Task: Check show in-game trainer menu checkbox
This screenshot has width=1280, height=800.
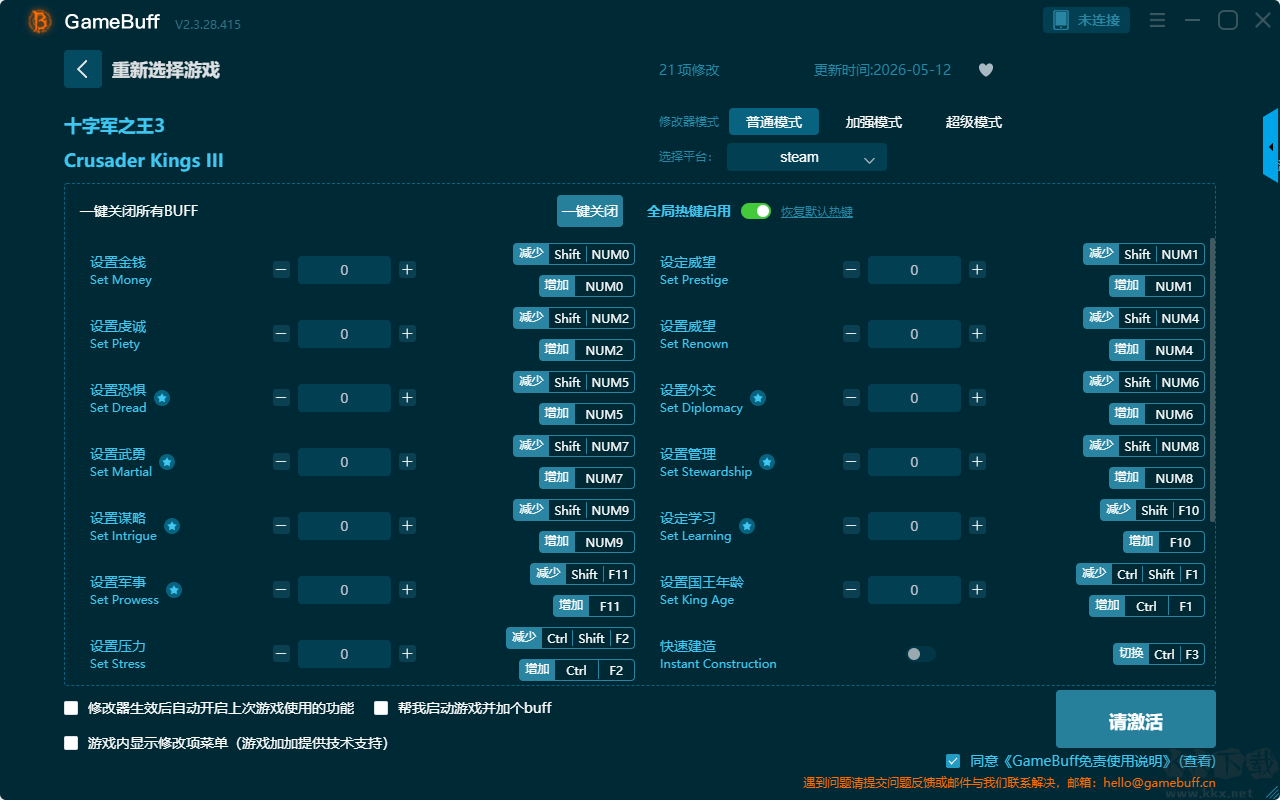Action: [x=71, y=743]
